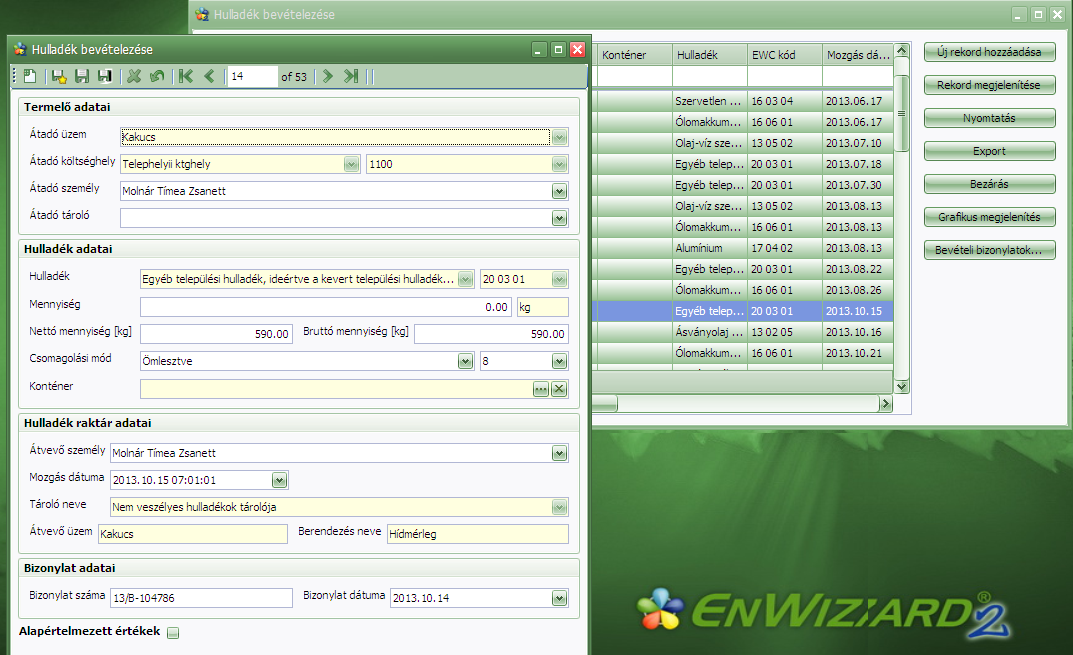Sort table by the EWC kód column header
This screenshot has width=1073, height=655.
point(785,55)
